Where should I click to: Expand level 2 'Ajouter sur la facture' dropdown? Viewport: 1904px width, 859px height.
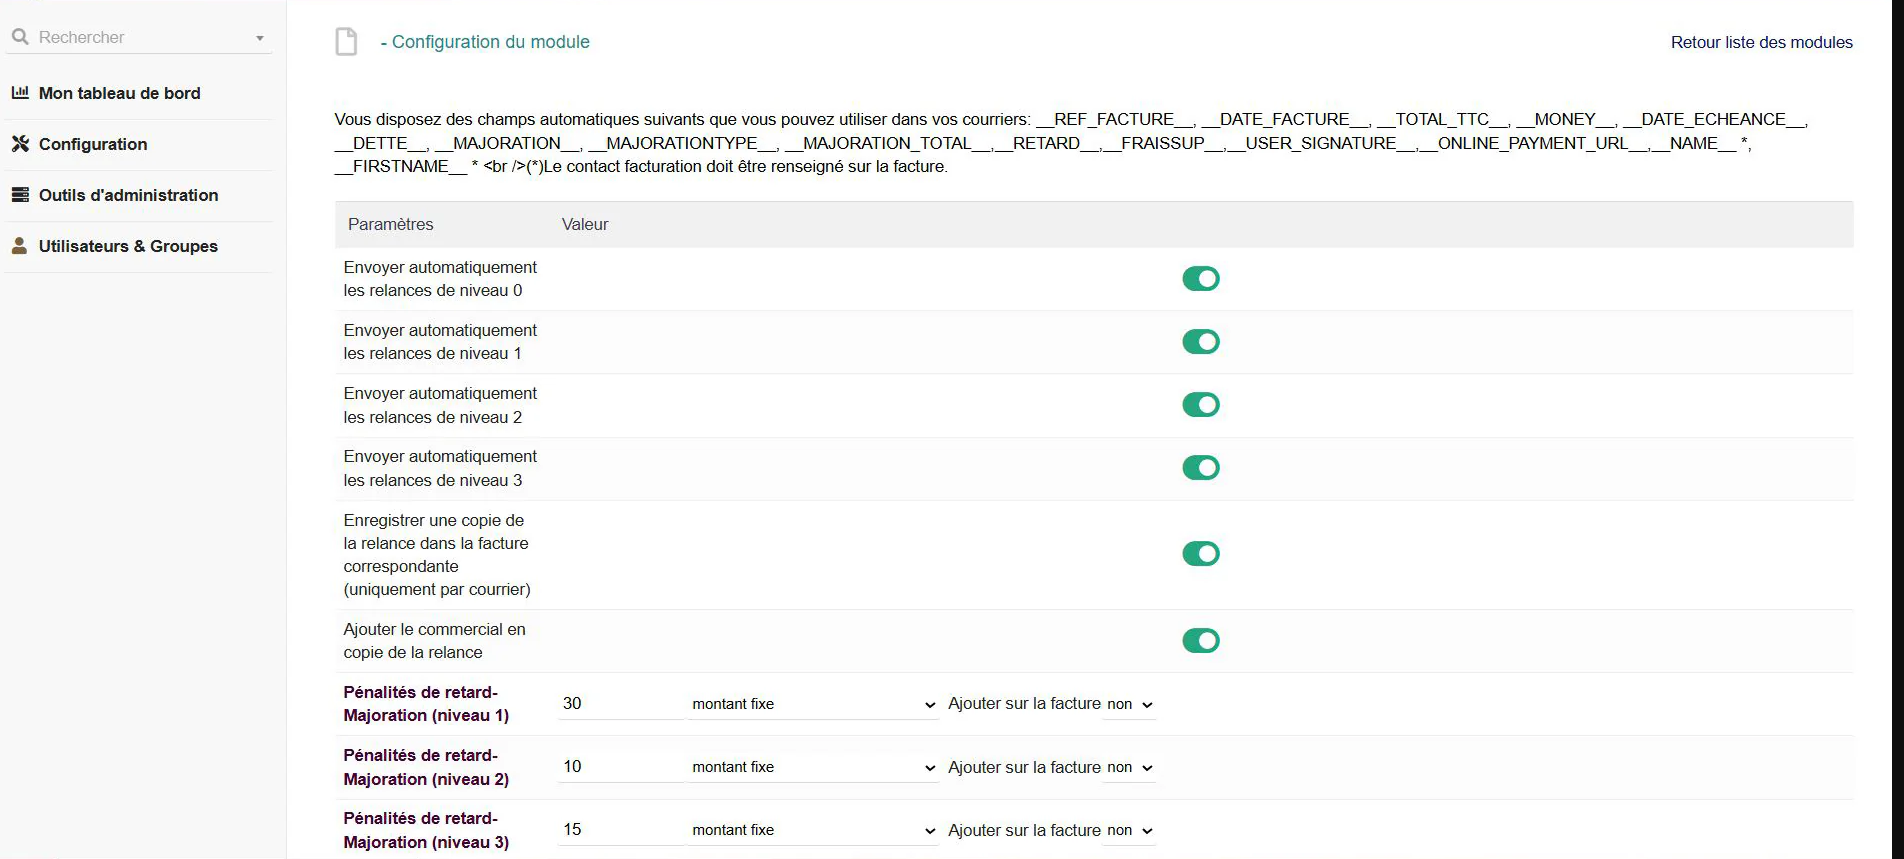pos(1130,768)
